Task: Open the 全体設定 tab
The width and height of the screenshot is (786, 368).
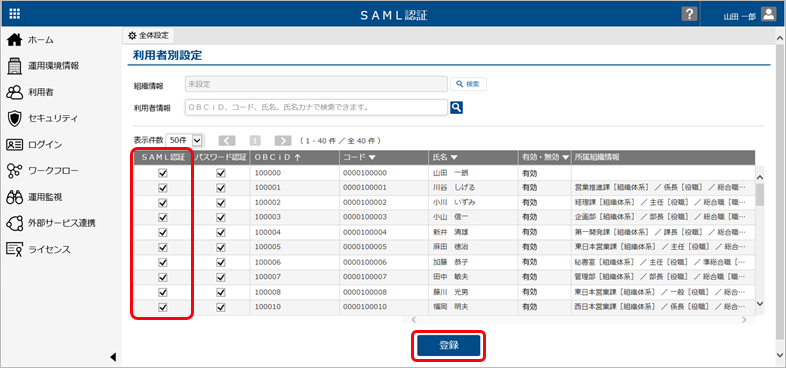Action: 149,36
